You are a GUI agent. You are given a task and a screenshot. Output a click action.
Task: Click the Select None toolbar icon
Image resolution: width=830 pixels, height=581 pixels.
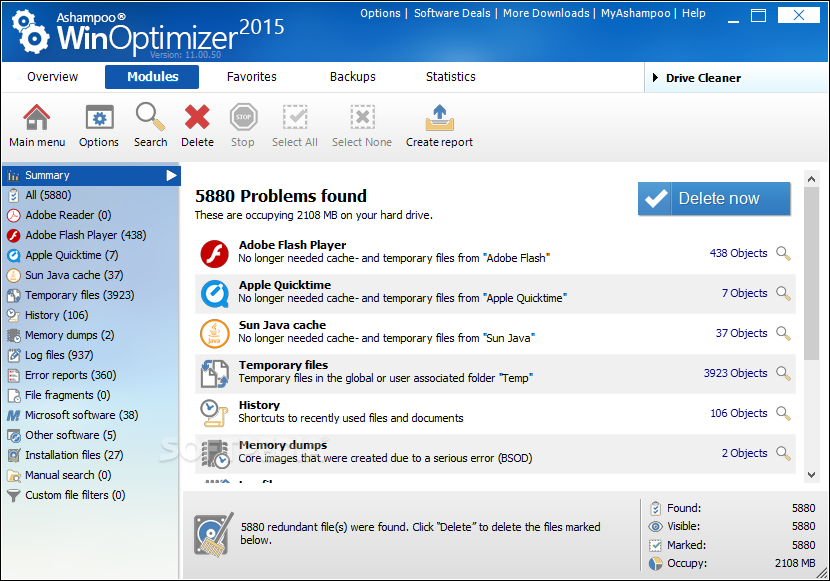362,117
